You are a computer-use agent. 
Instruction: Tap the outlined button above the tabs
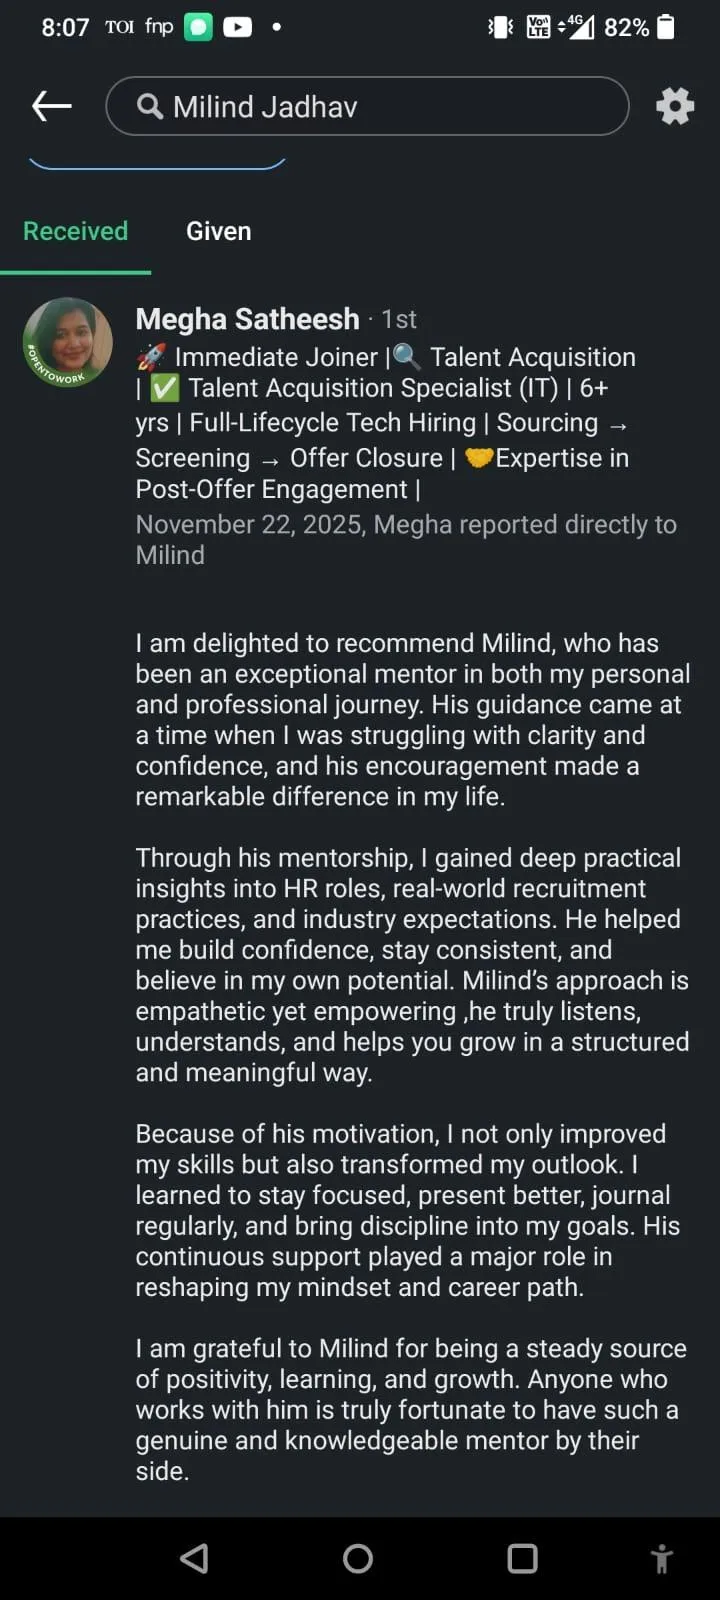[x=157, y=162]
